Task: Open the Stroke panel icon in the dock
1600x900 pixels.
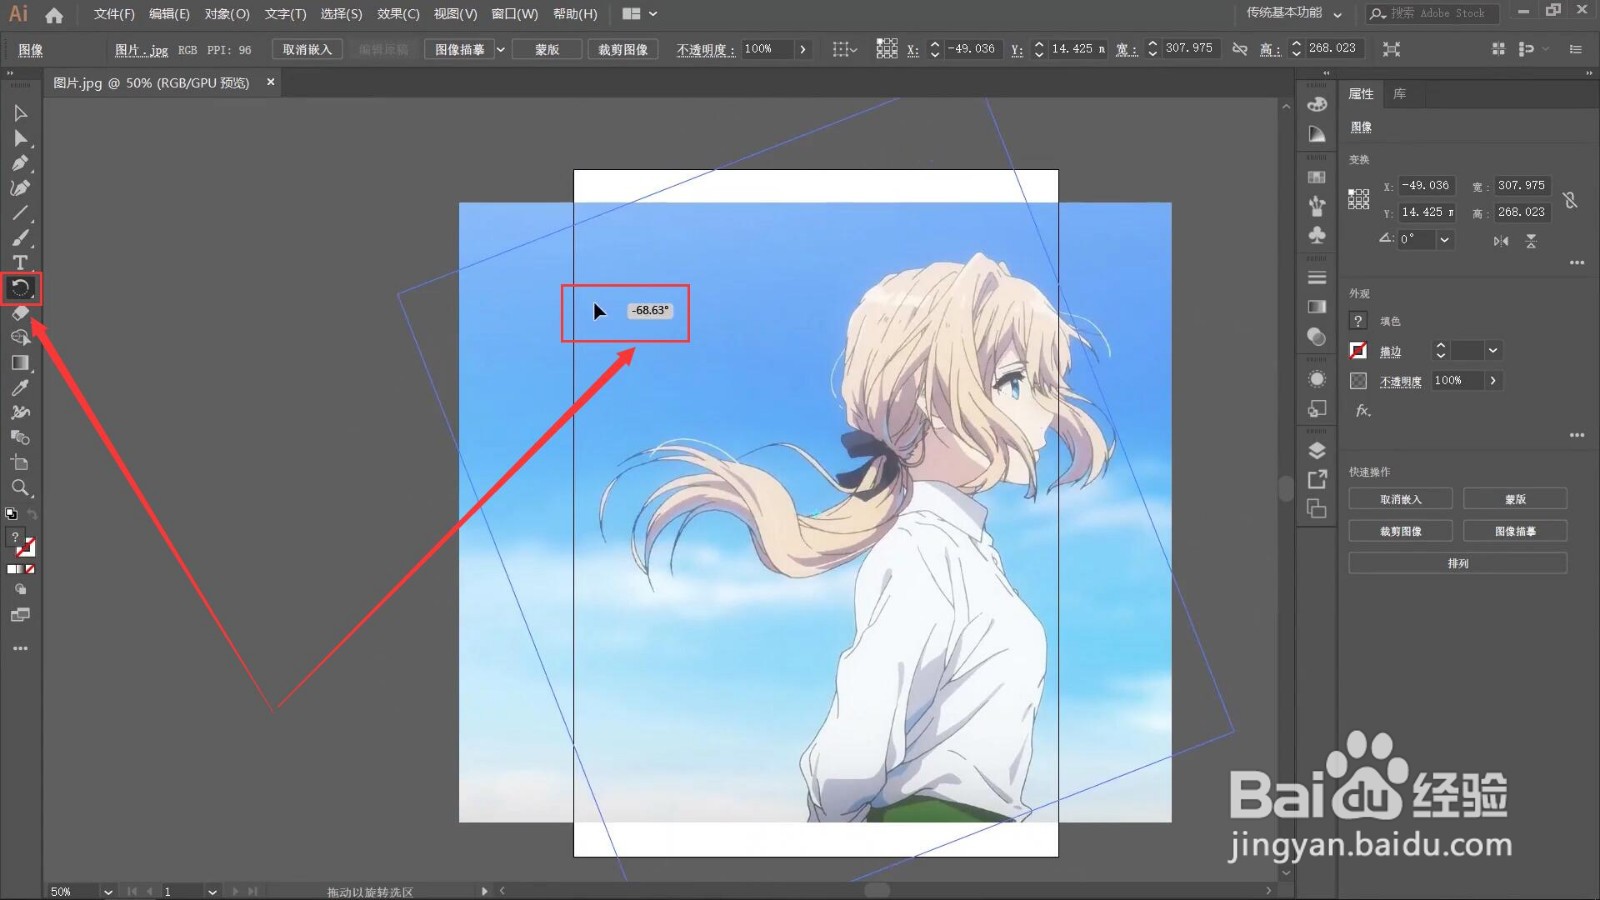Action: tap(1317, 277)
